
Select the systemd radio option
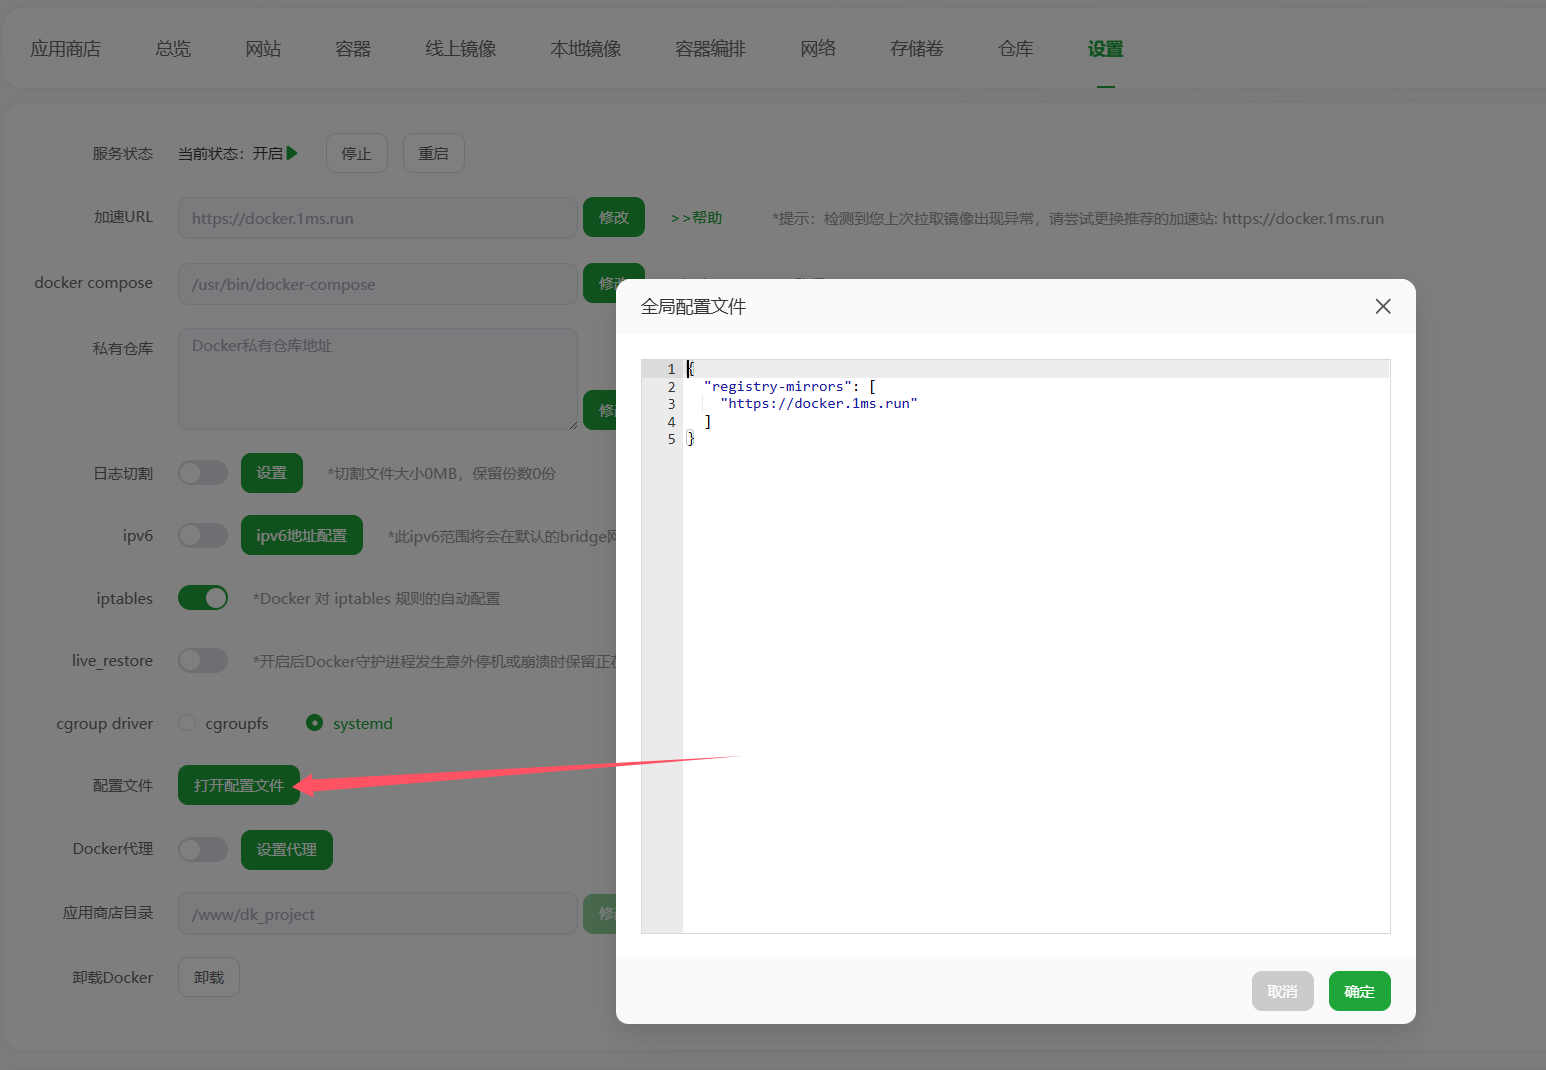click(314, 722)
